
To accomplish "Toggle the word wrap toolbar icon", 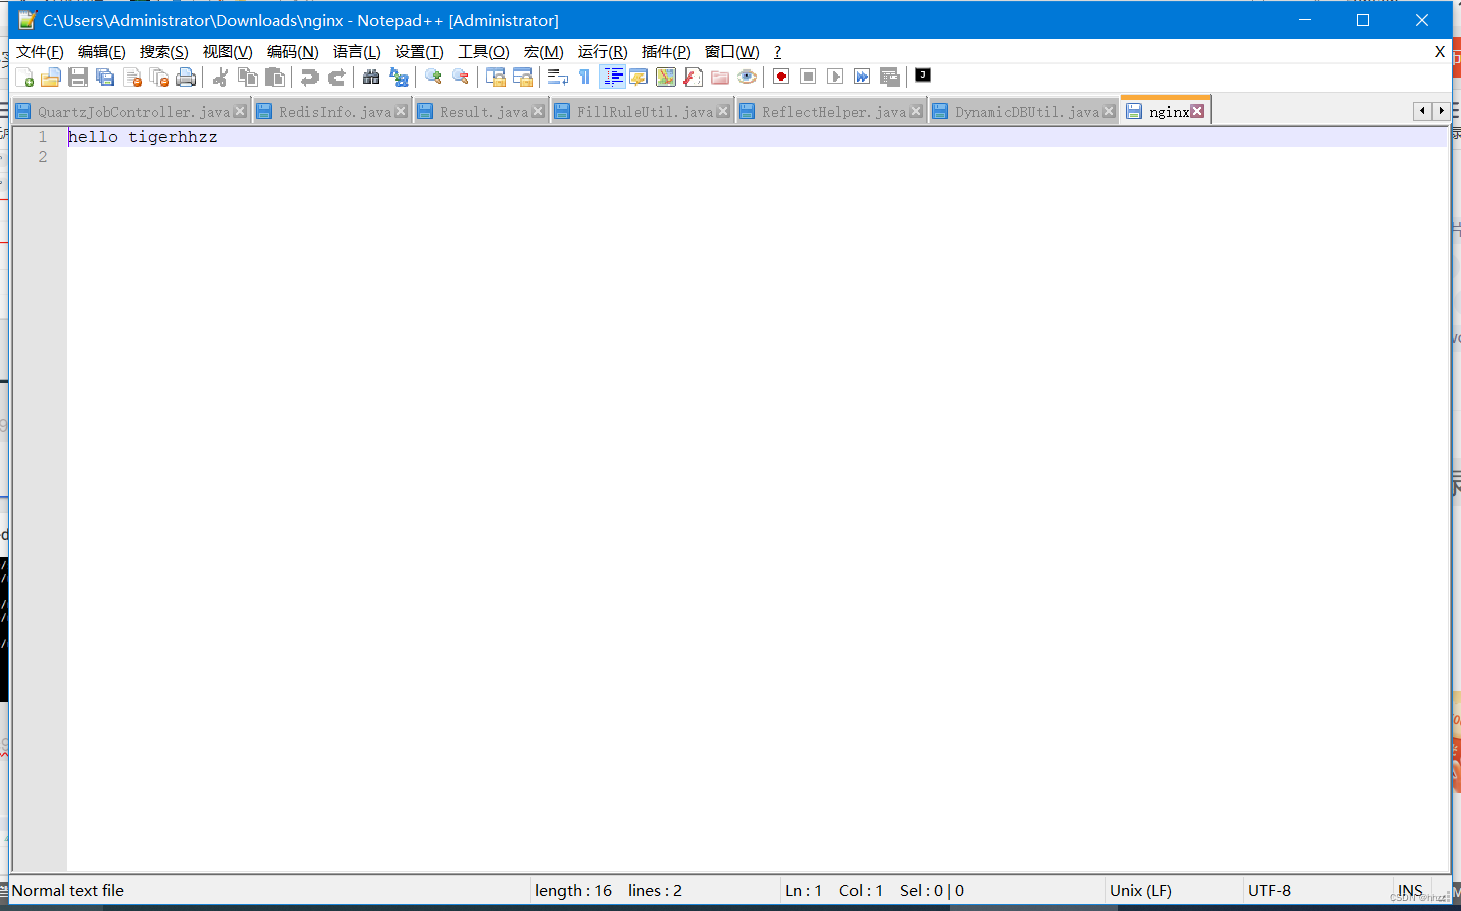I will point(558,77).
